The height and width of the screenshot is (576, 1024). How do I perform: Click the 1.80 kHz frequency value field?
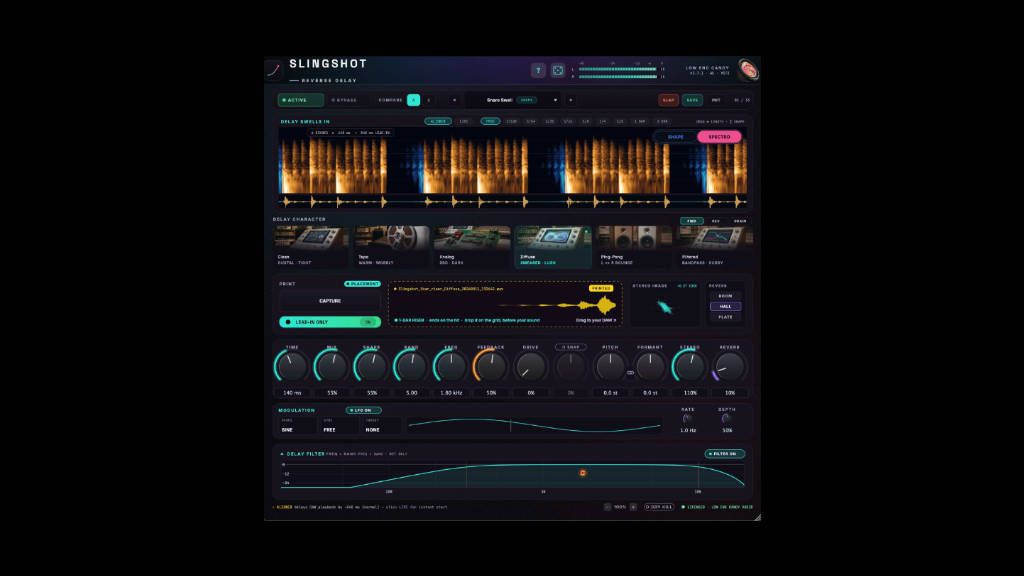451,393
